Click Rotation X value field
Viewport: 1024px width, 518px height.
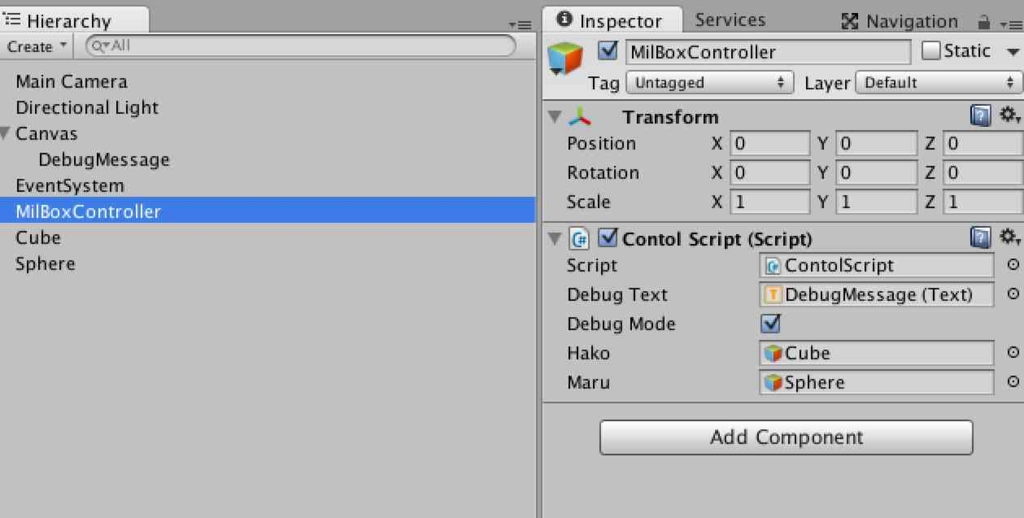coord(770,172)
